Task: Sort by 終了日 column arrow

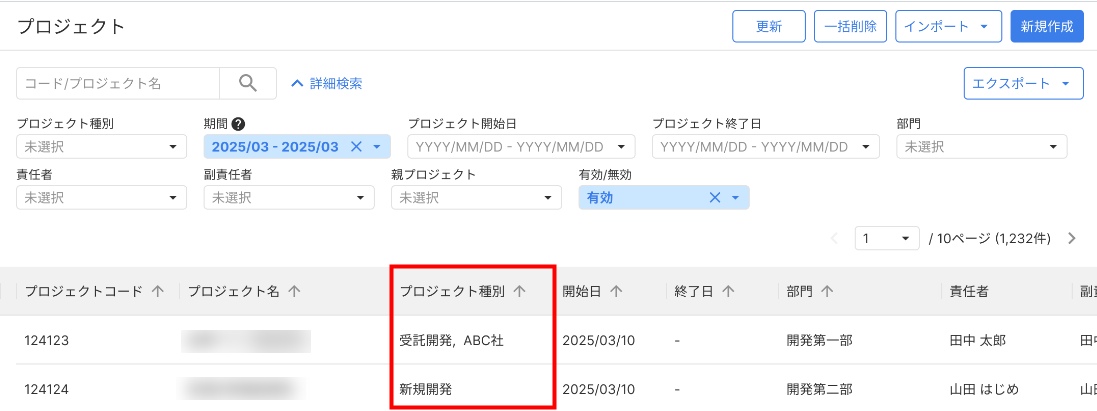Action: [x=728, y=291]
